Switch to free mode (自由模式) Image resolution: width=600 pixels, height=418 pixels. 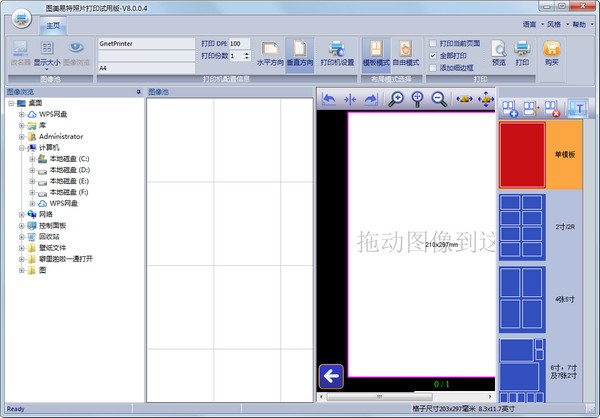pos(406,50)
